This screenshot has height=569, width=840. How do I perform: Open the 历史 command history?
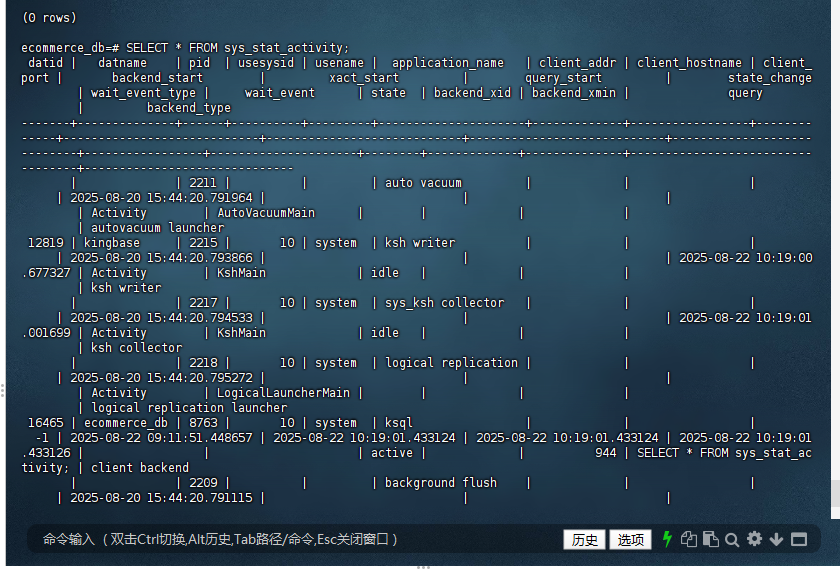(584, 540)
